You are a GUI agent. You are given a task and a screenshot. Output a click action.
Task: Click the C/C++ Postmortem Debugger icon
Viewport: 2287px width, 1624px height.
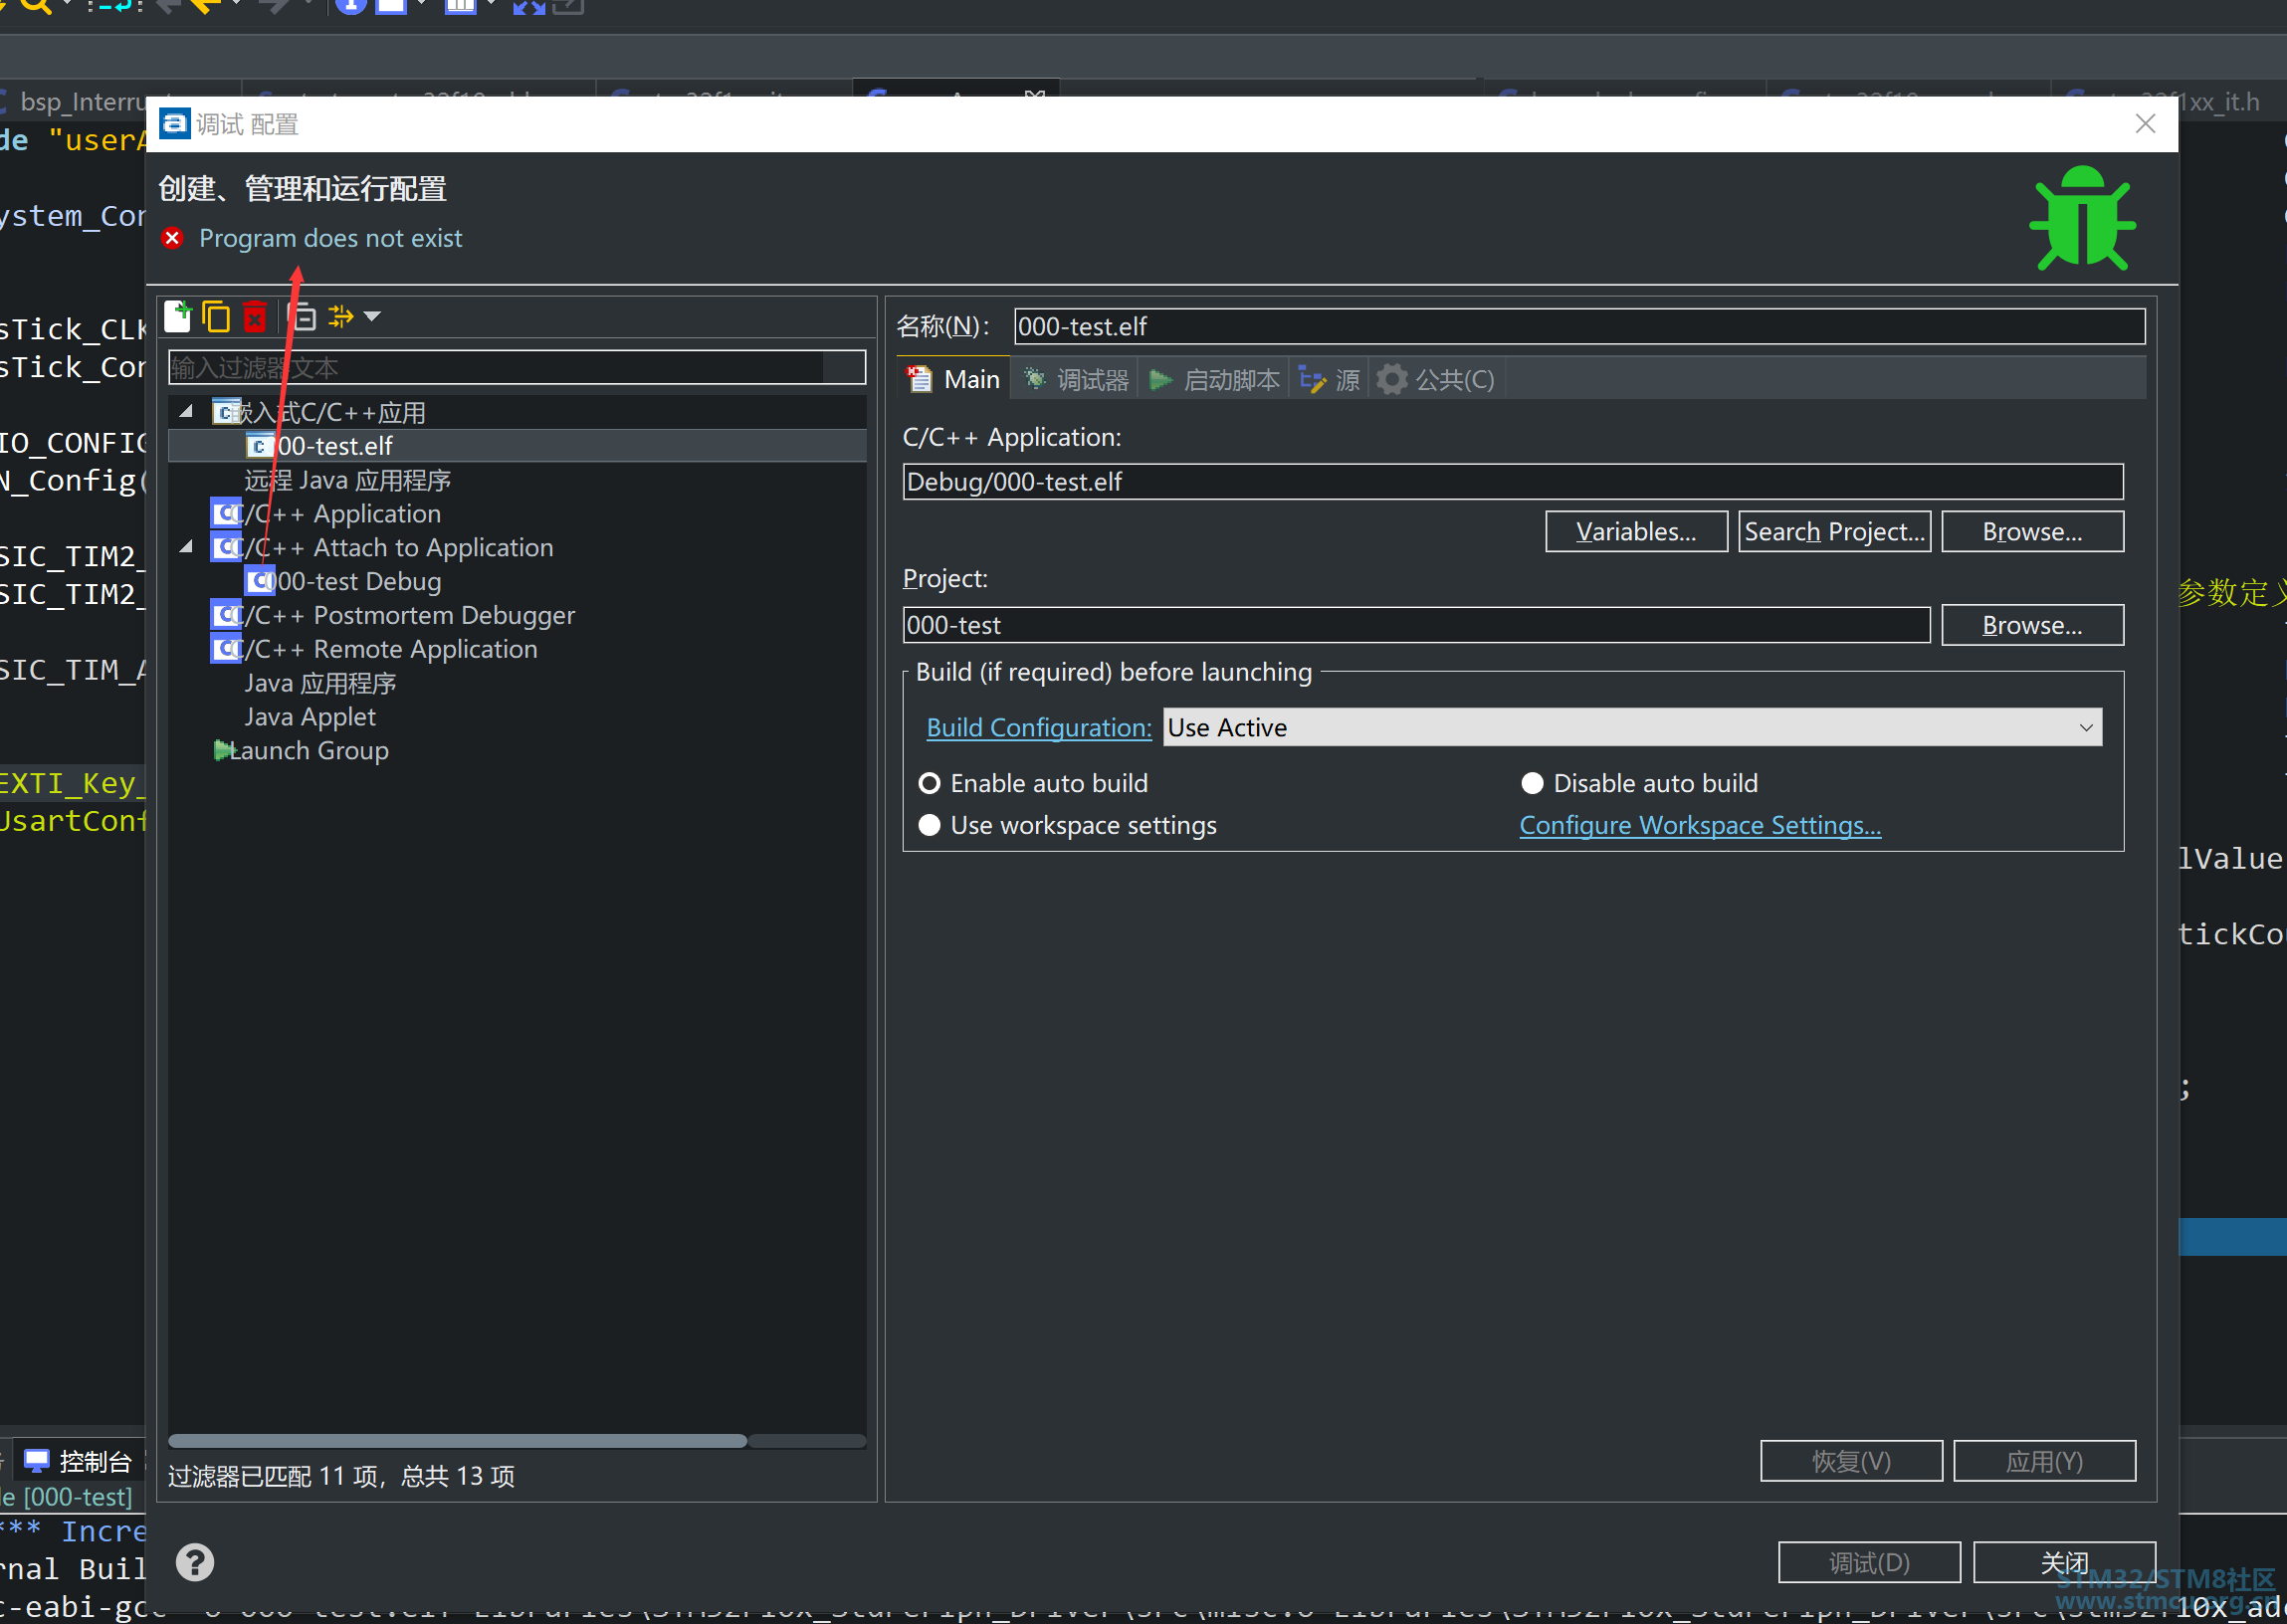pyautogui.click(x=226, y=615)
